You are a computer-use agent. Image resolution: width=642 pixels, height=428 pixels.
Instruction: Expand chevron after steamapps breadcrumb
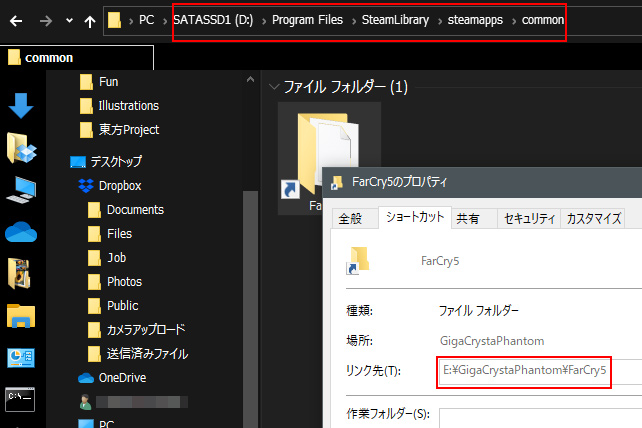[x=513, y=21]
